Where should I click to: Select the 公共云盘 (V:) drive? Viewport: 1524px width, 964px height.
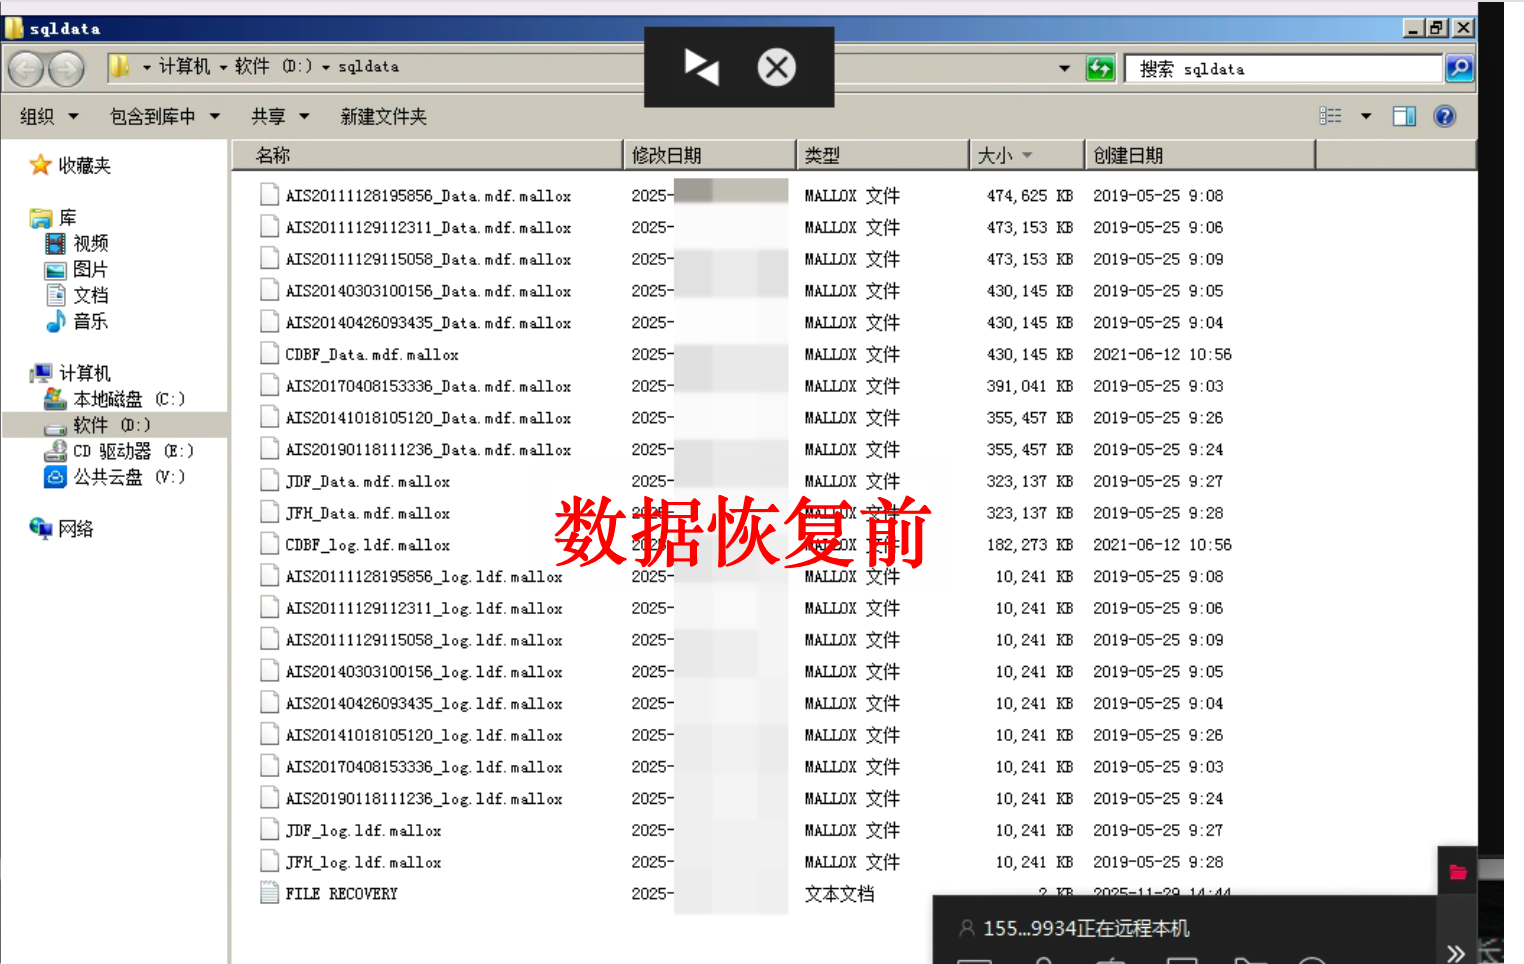pyautogui.click(x=114, y=477)
